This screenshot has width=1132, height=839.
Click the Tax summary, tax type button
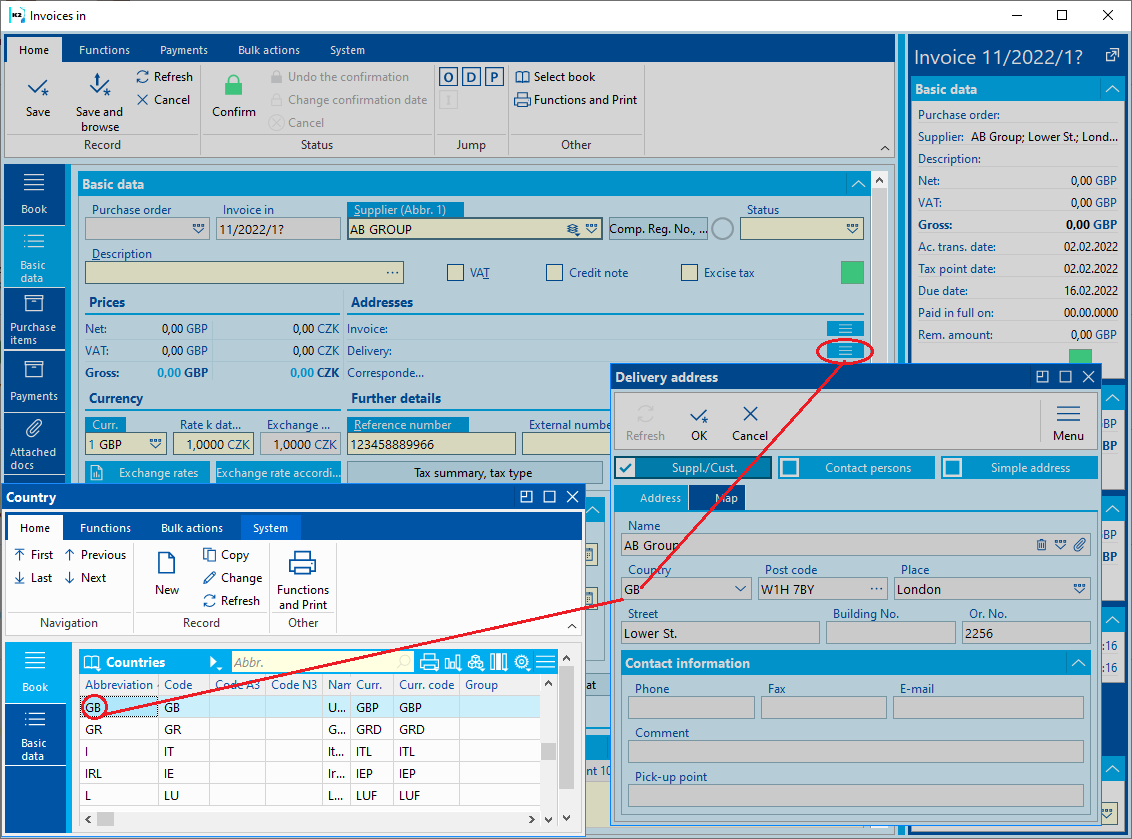(473, 473)
